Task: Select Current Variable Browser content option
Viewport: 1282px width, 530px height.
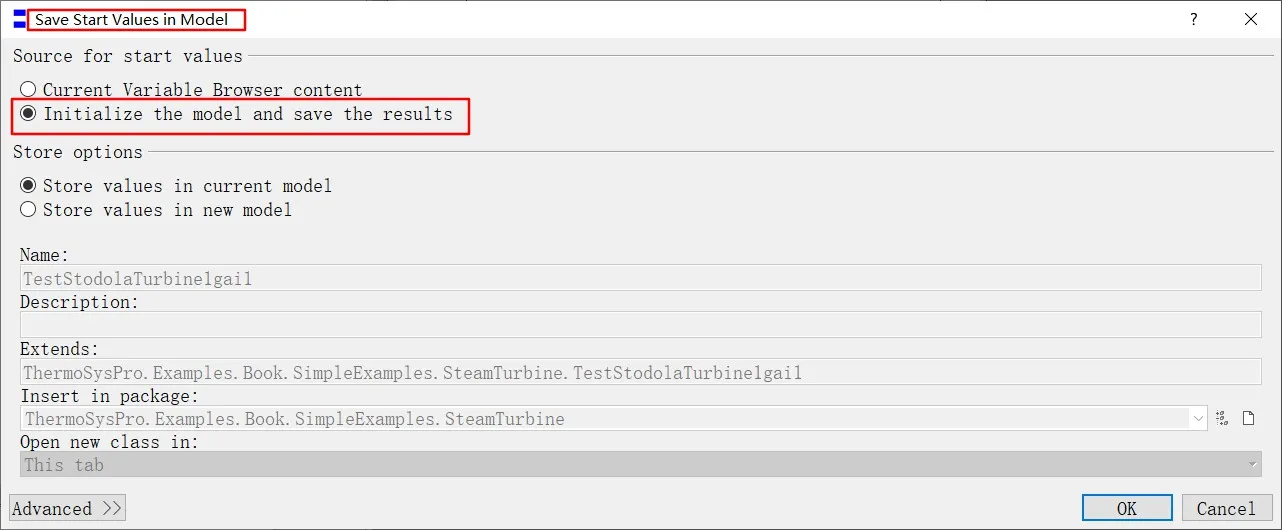Action: pyautogui.click(x=28, y=90)
